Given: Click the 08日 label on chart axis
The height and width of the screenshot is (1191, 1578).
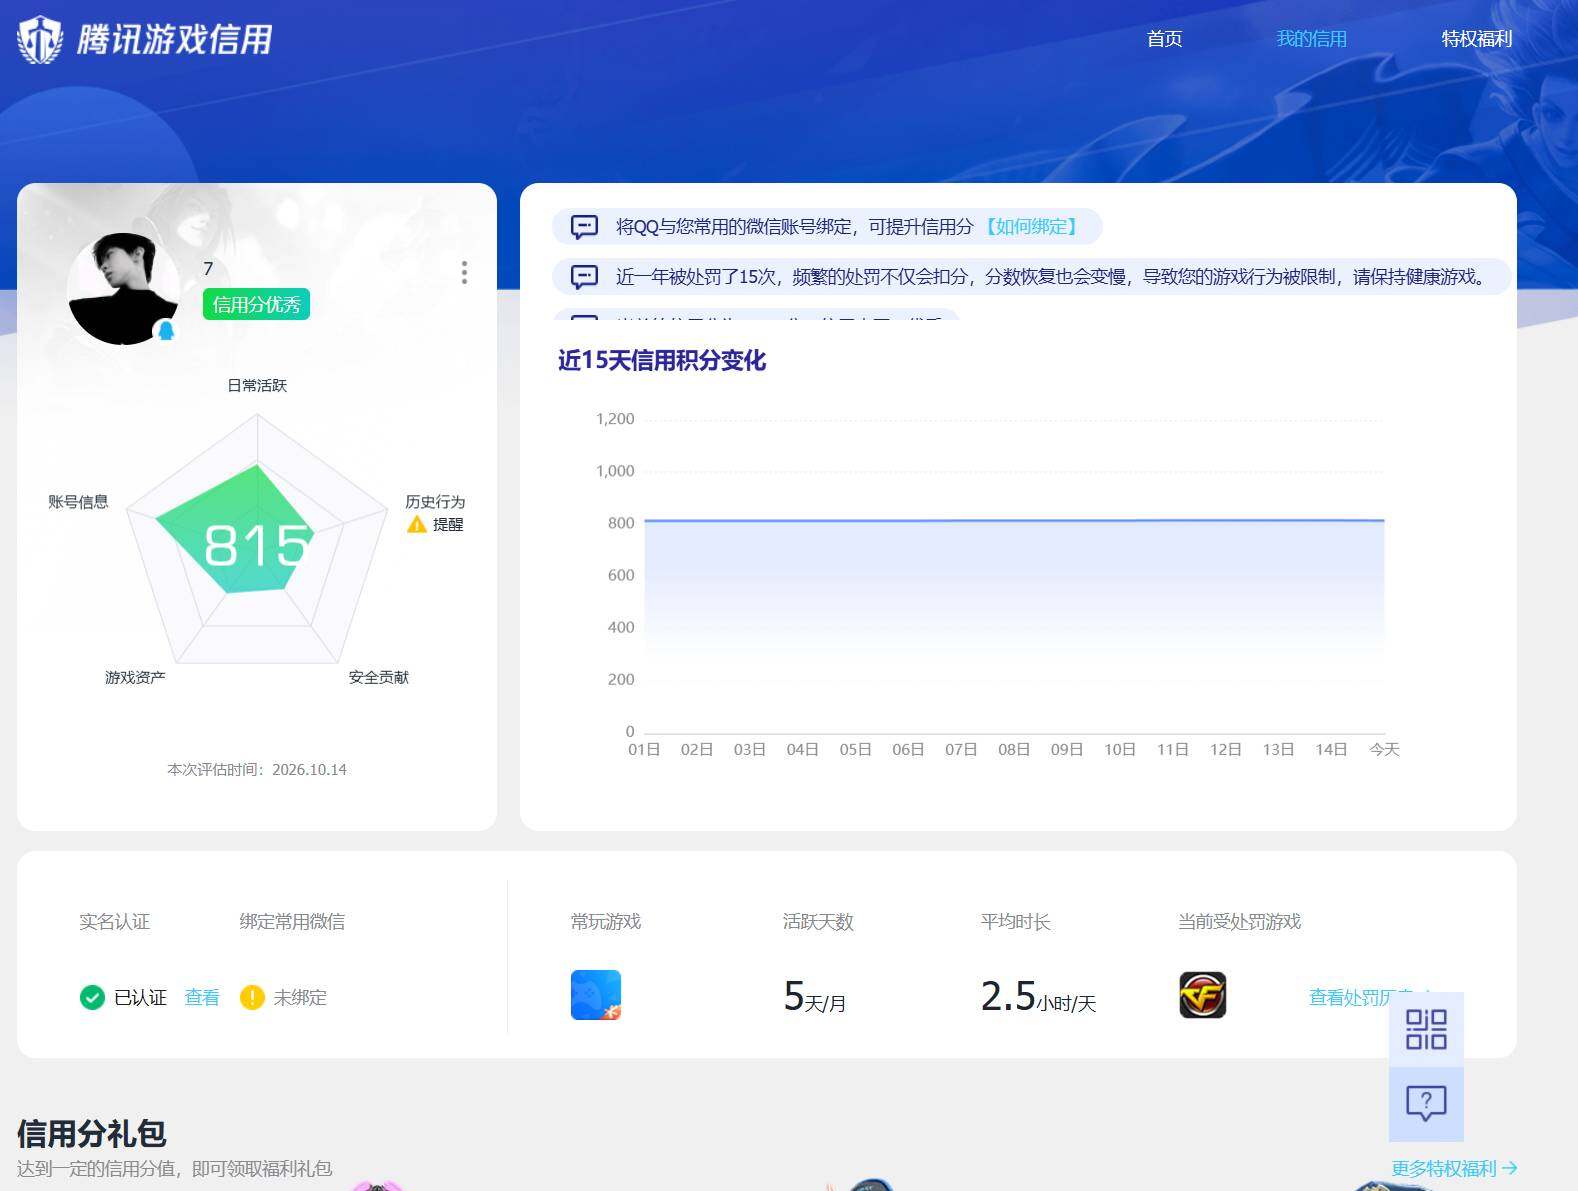Looking at the screenshot, I should (1014, 749).
